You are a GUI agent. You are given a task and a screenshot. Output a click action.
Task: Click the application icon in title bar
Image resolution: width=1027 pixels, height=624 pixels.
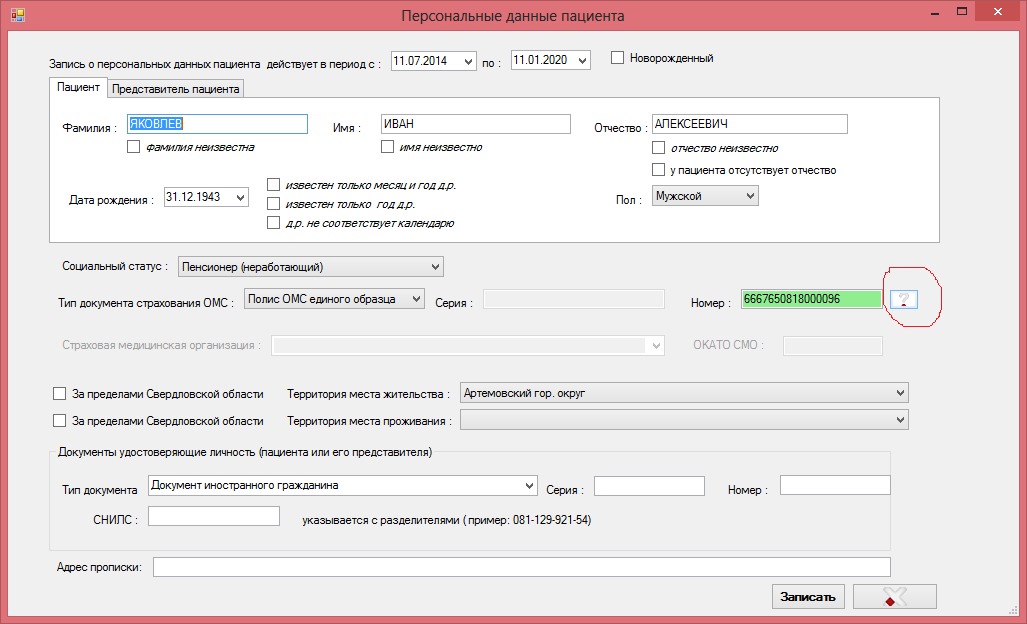coord(18,14)
